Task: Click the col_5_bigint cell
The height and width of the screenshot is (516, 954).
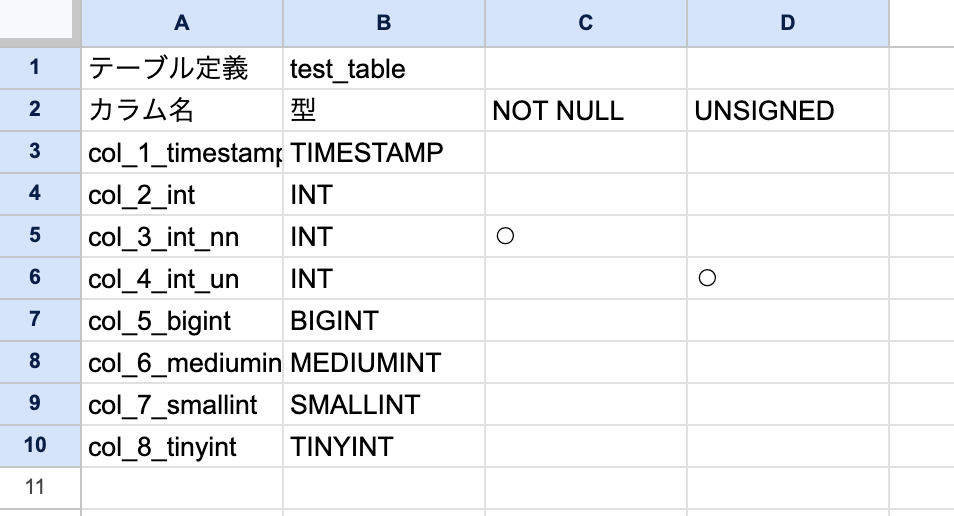Action: point(181,321)
